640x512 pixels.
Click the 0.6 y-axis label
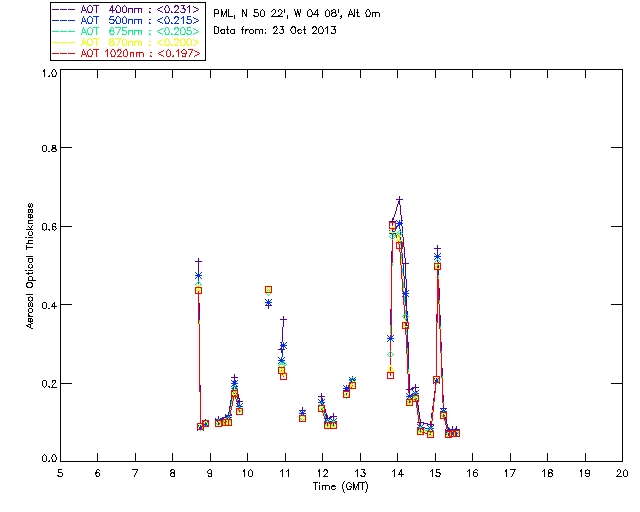[x=49, y=227]
